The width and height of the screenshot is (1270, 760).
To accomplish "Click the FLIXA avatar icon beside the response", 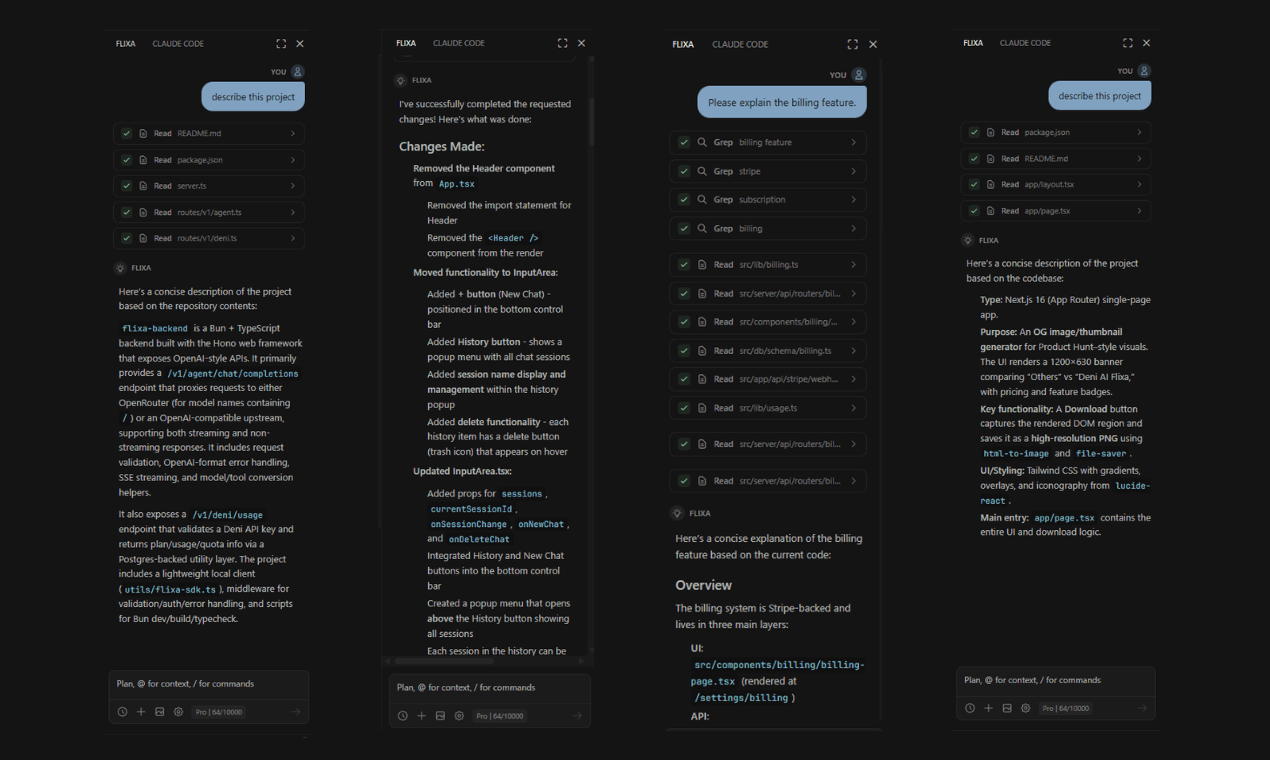I will coord(118,267).
